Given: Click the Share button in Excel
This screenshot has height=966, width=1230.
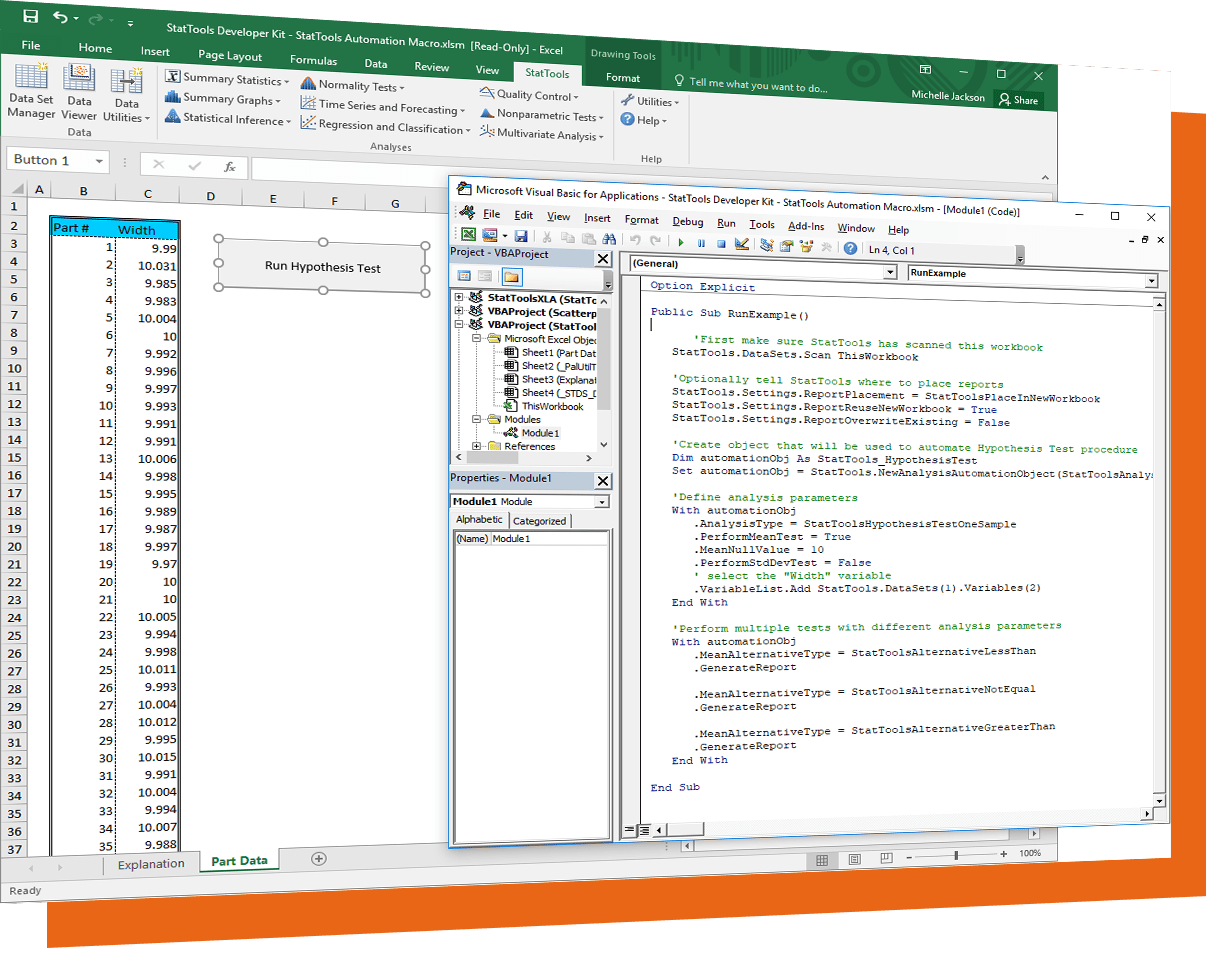Looking at the screenshot, I should click(x=1017, y=100).
